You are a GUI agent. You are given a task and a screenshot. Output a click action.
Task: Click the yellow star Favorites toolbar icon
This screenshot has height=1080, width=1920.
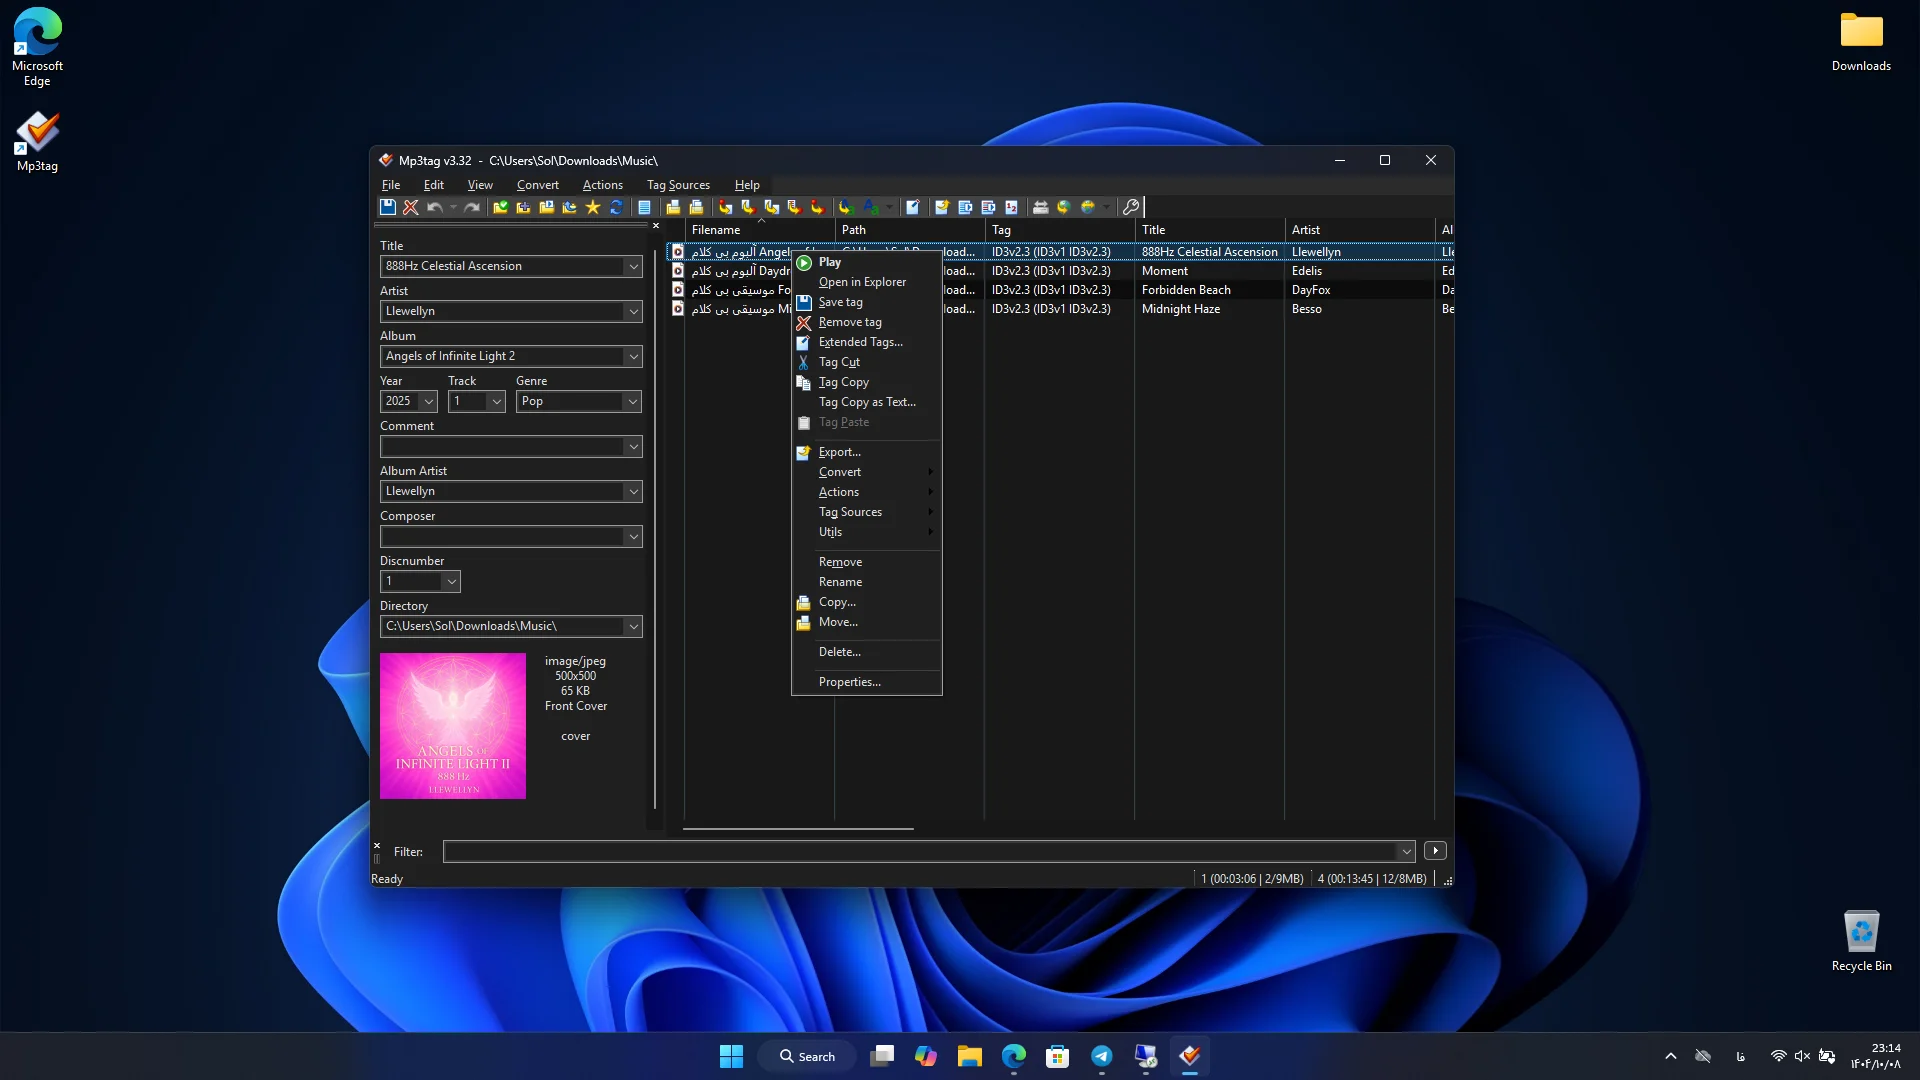[593, 207]
